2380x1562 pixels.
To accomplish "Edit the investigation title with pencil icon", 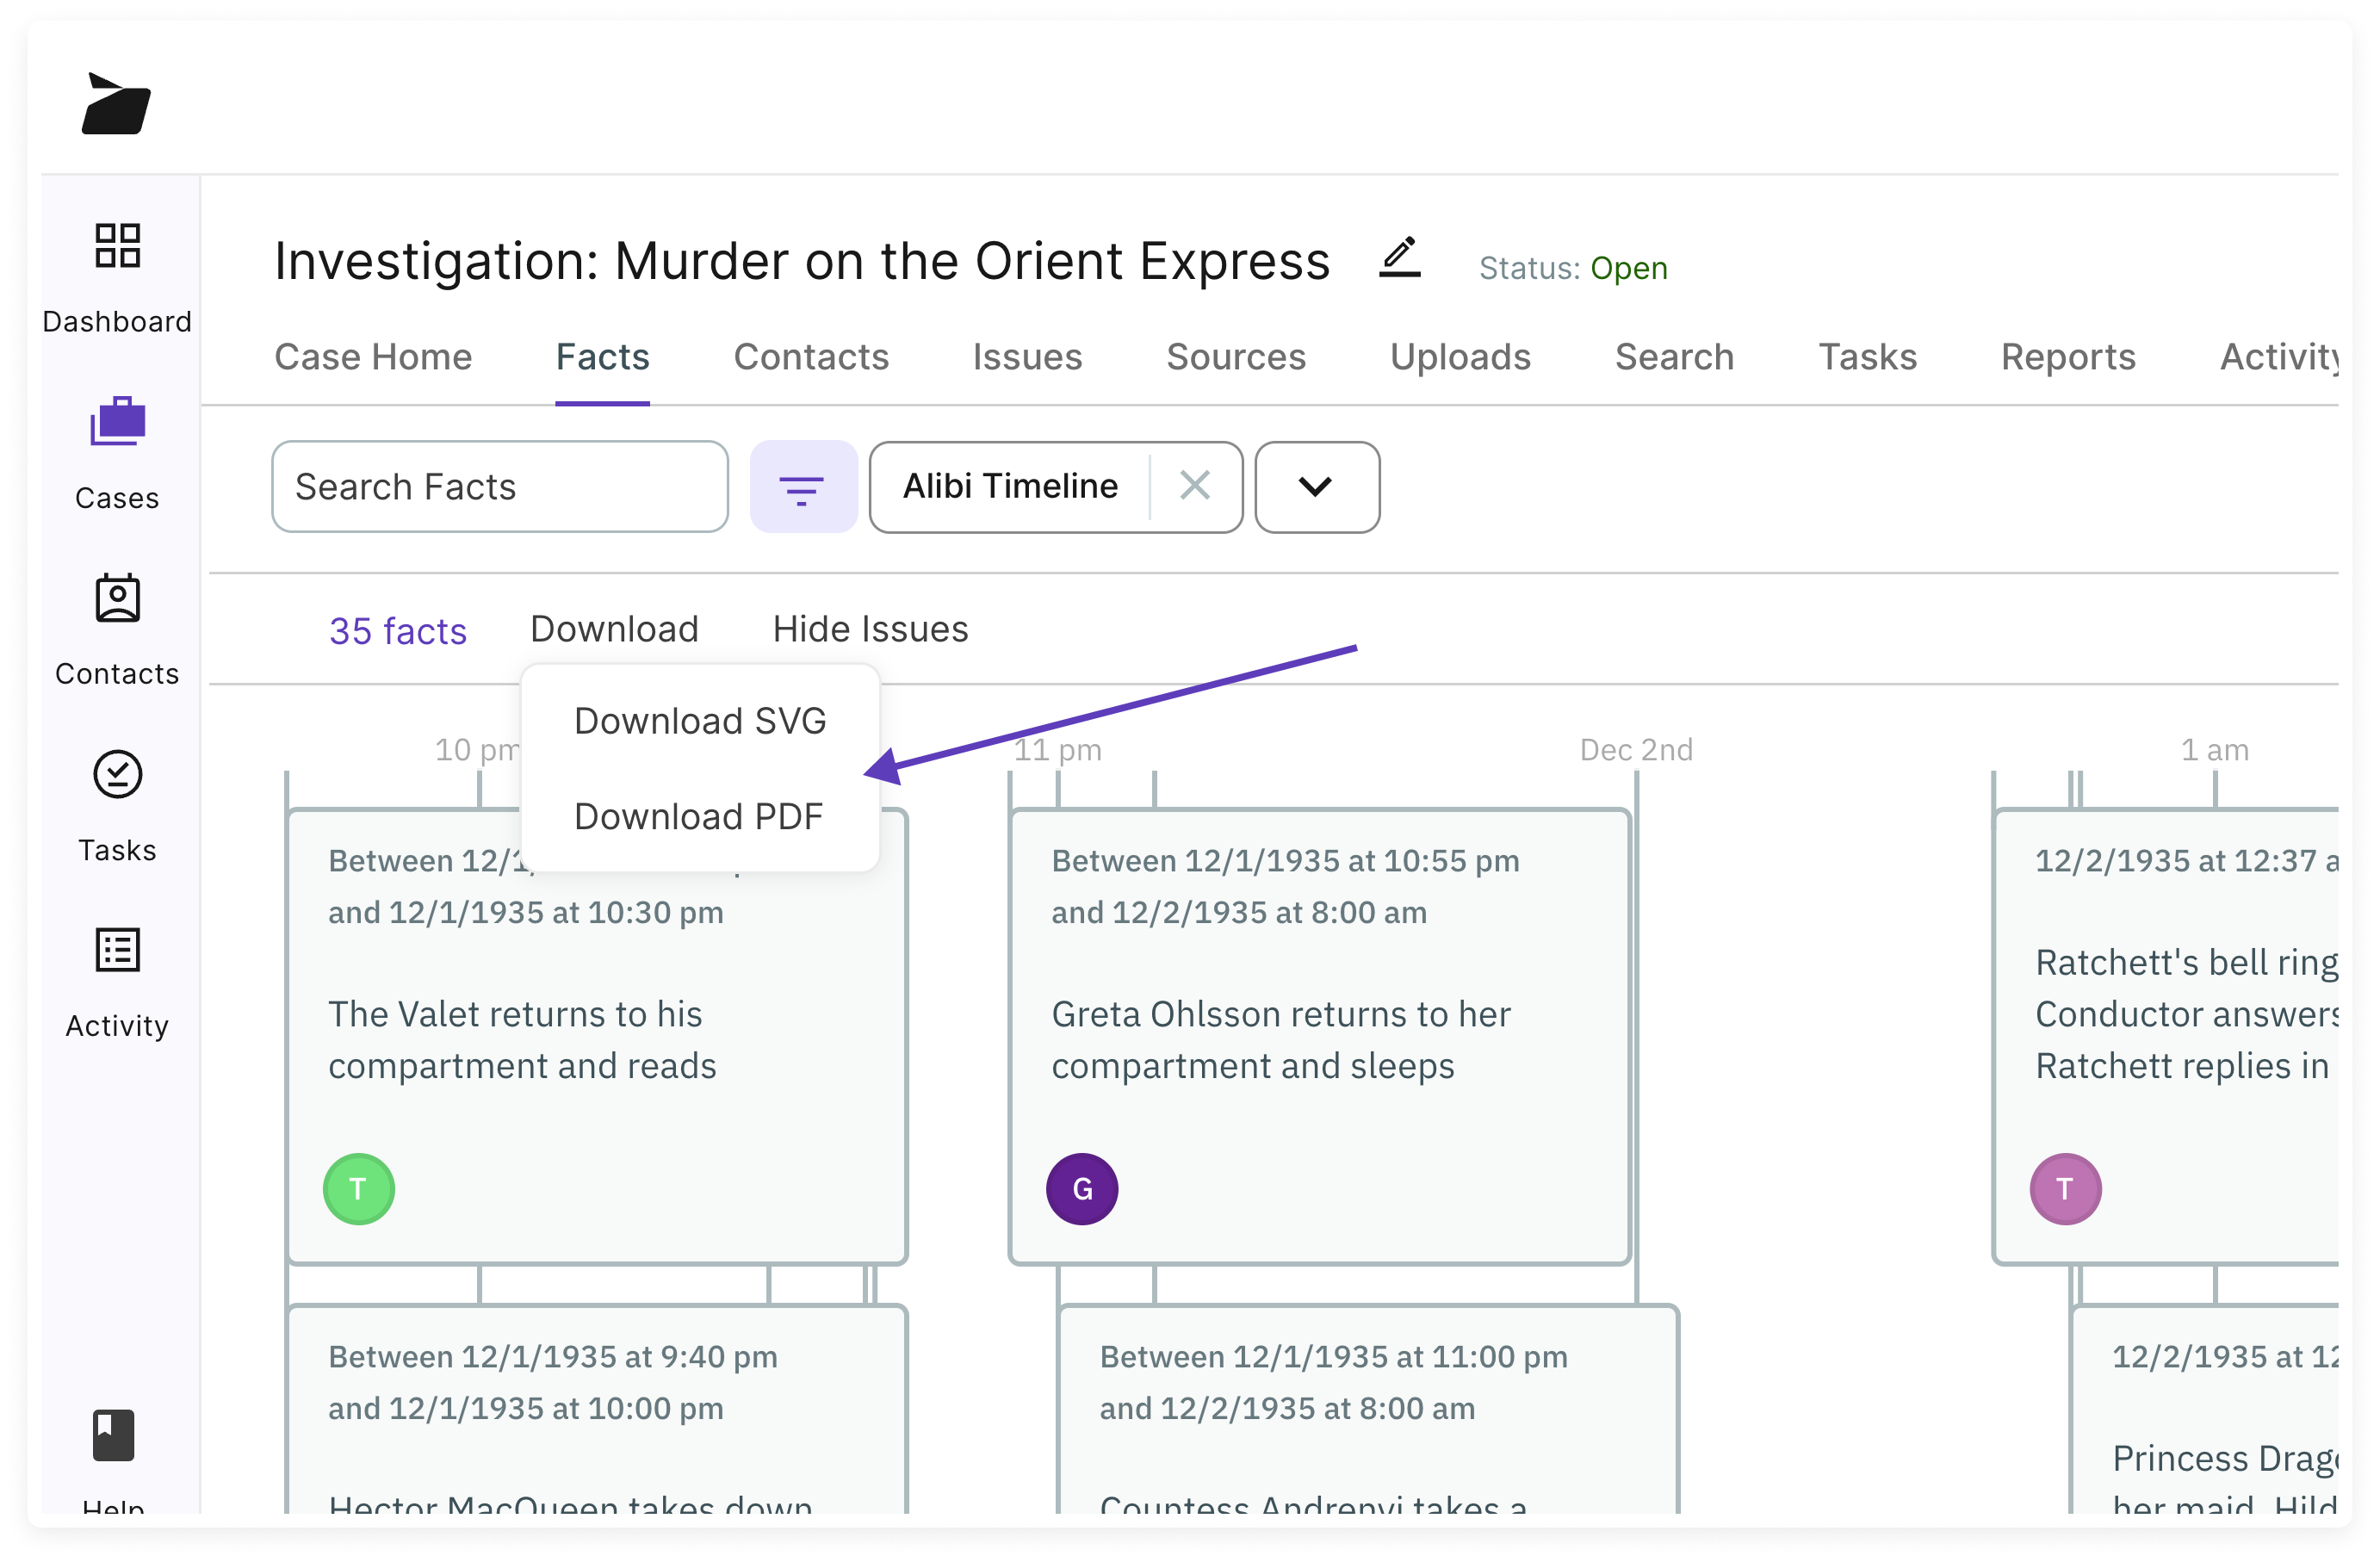I will pyautogui.click(x=1399, y=258).
